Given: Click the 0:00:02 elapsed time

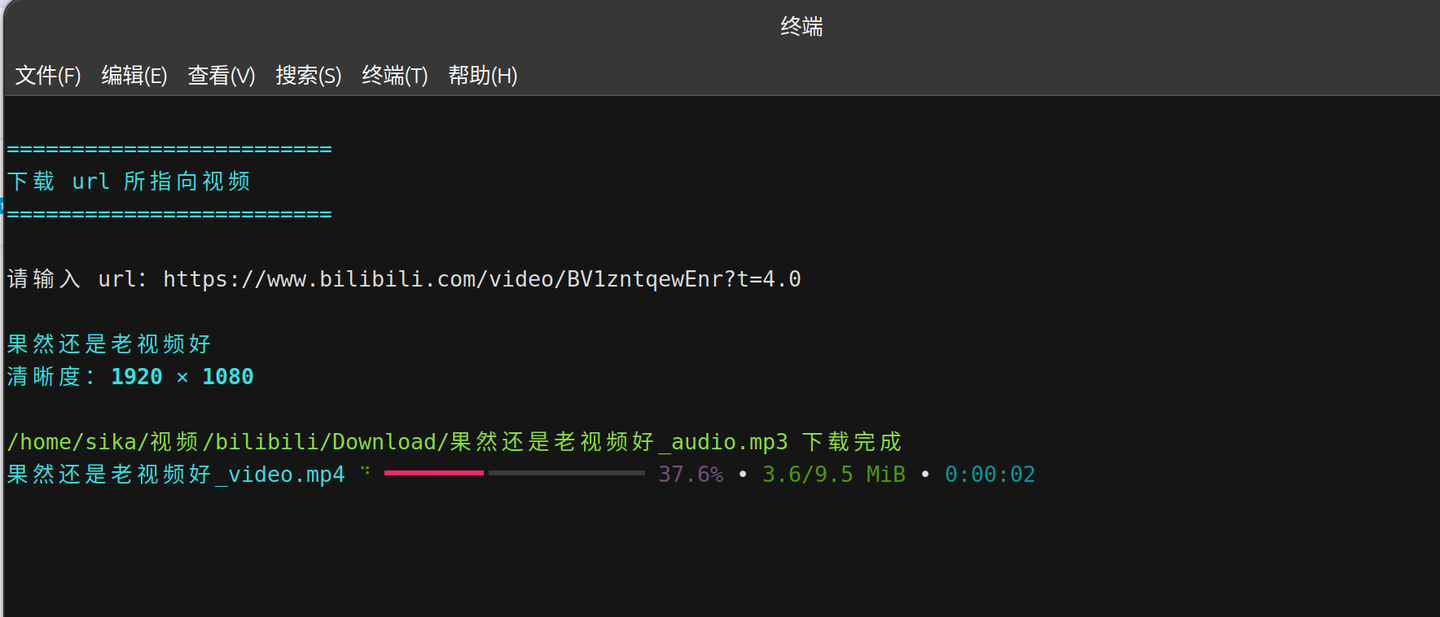Looking at the screenshot, I should (990, 474).
